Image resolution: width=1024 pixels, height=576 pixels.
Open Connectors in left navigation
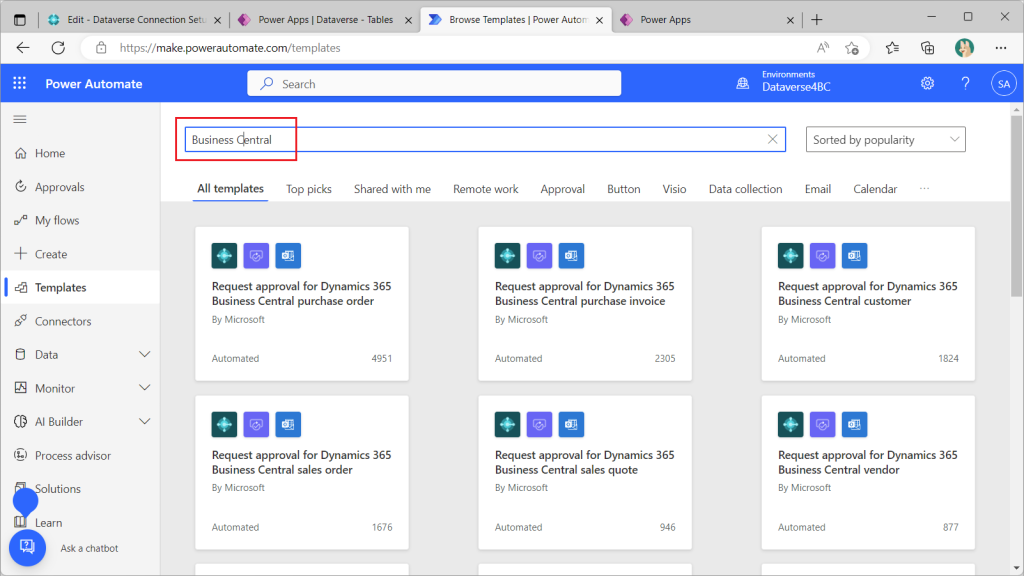tap(81, 321)
